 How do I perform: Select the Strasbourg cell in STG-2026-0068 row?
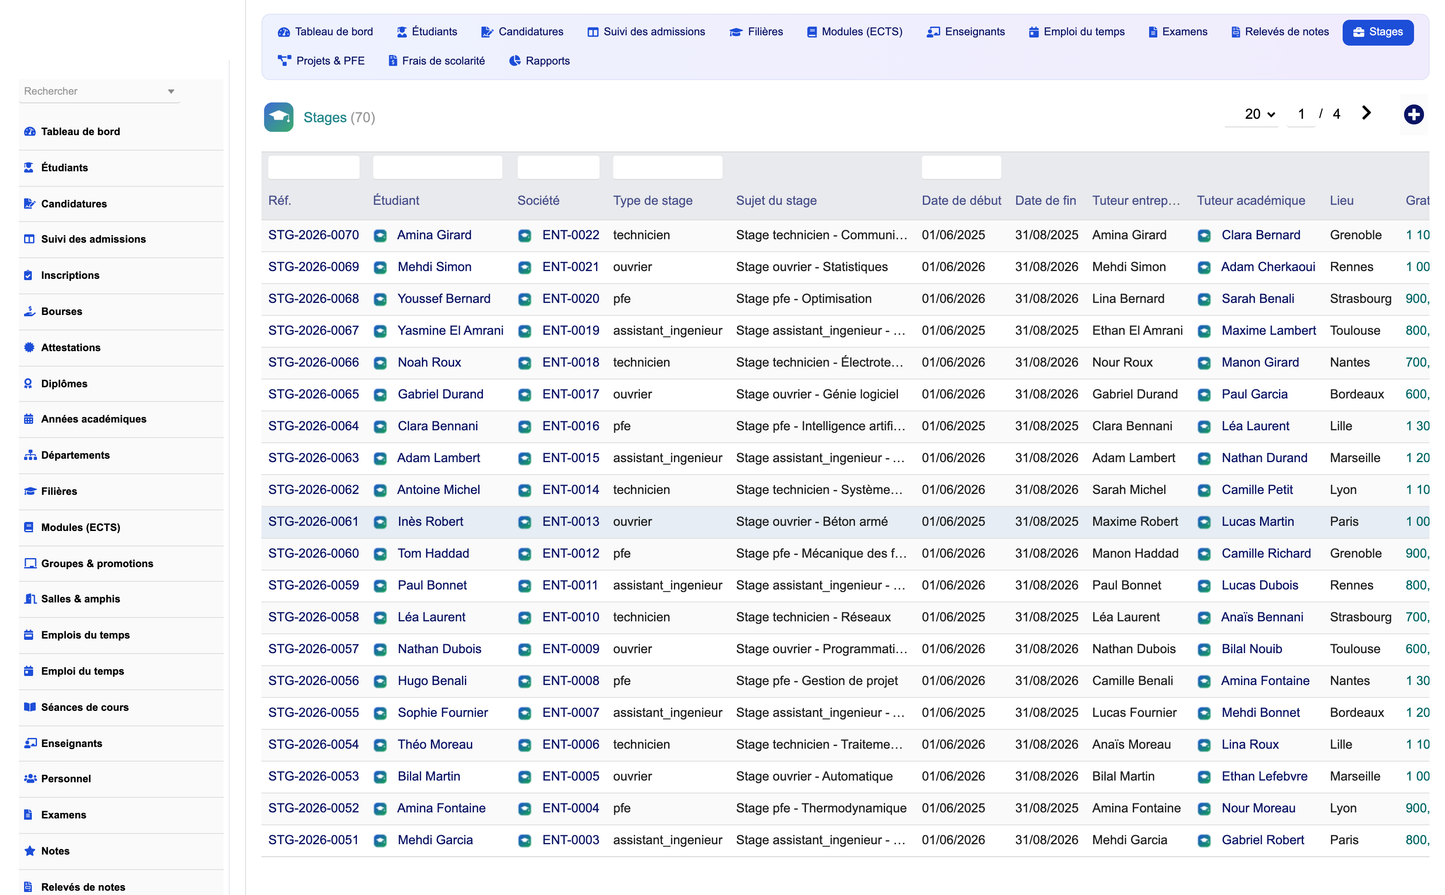(x=1360, y=299)
